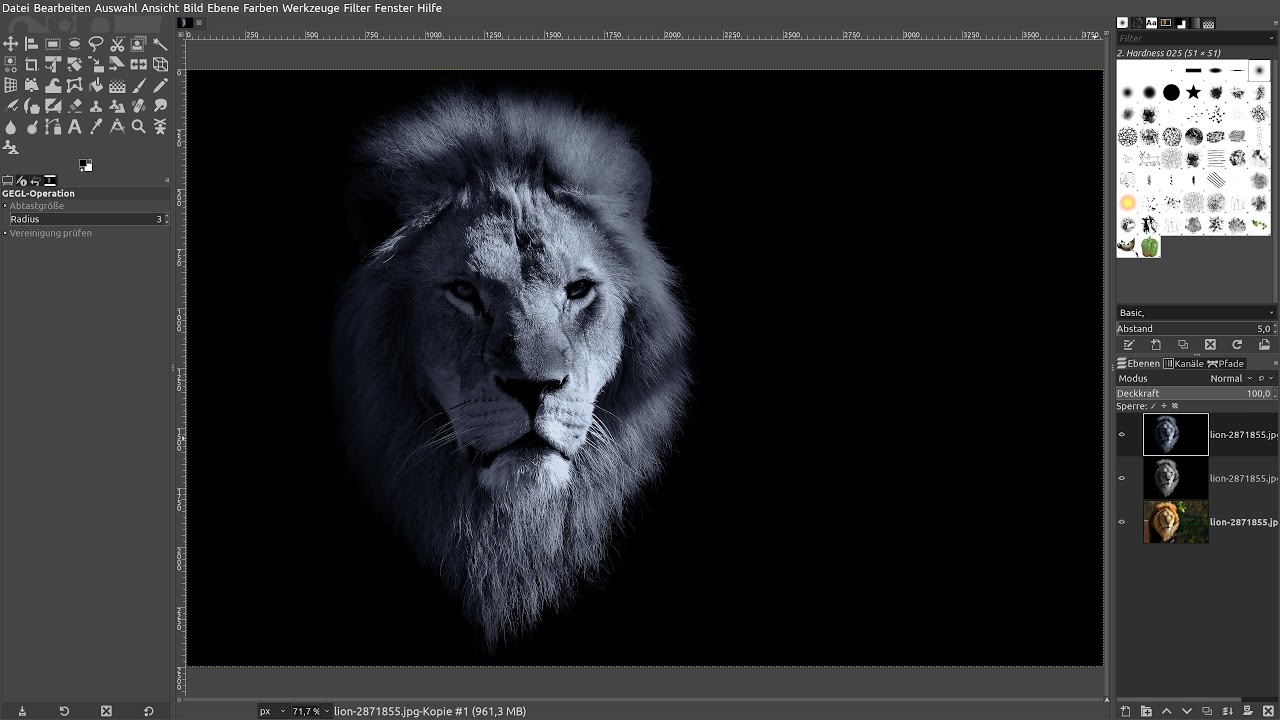The image size is (1280, 720).
Task: Pick the Text tool in the toolbox
Action: point(74,127)
